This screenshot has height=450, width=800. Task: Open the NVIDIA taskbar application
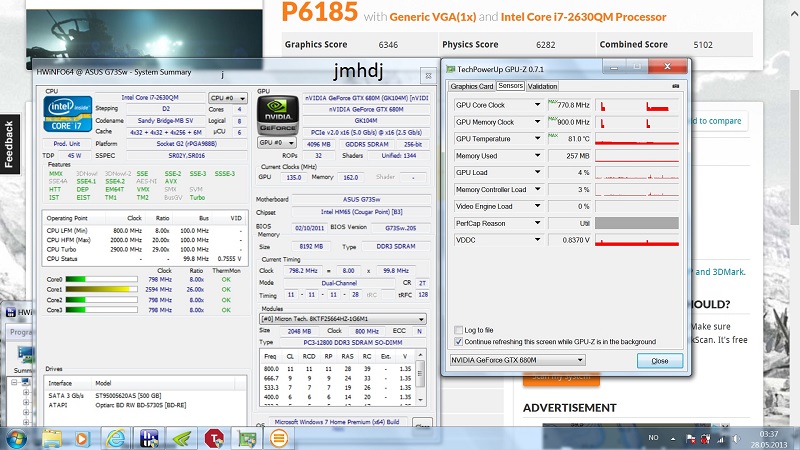[x=182, y=438]
